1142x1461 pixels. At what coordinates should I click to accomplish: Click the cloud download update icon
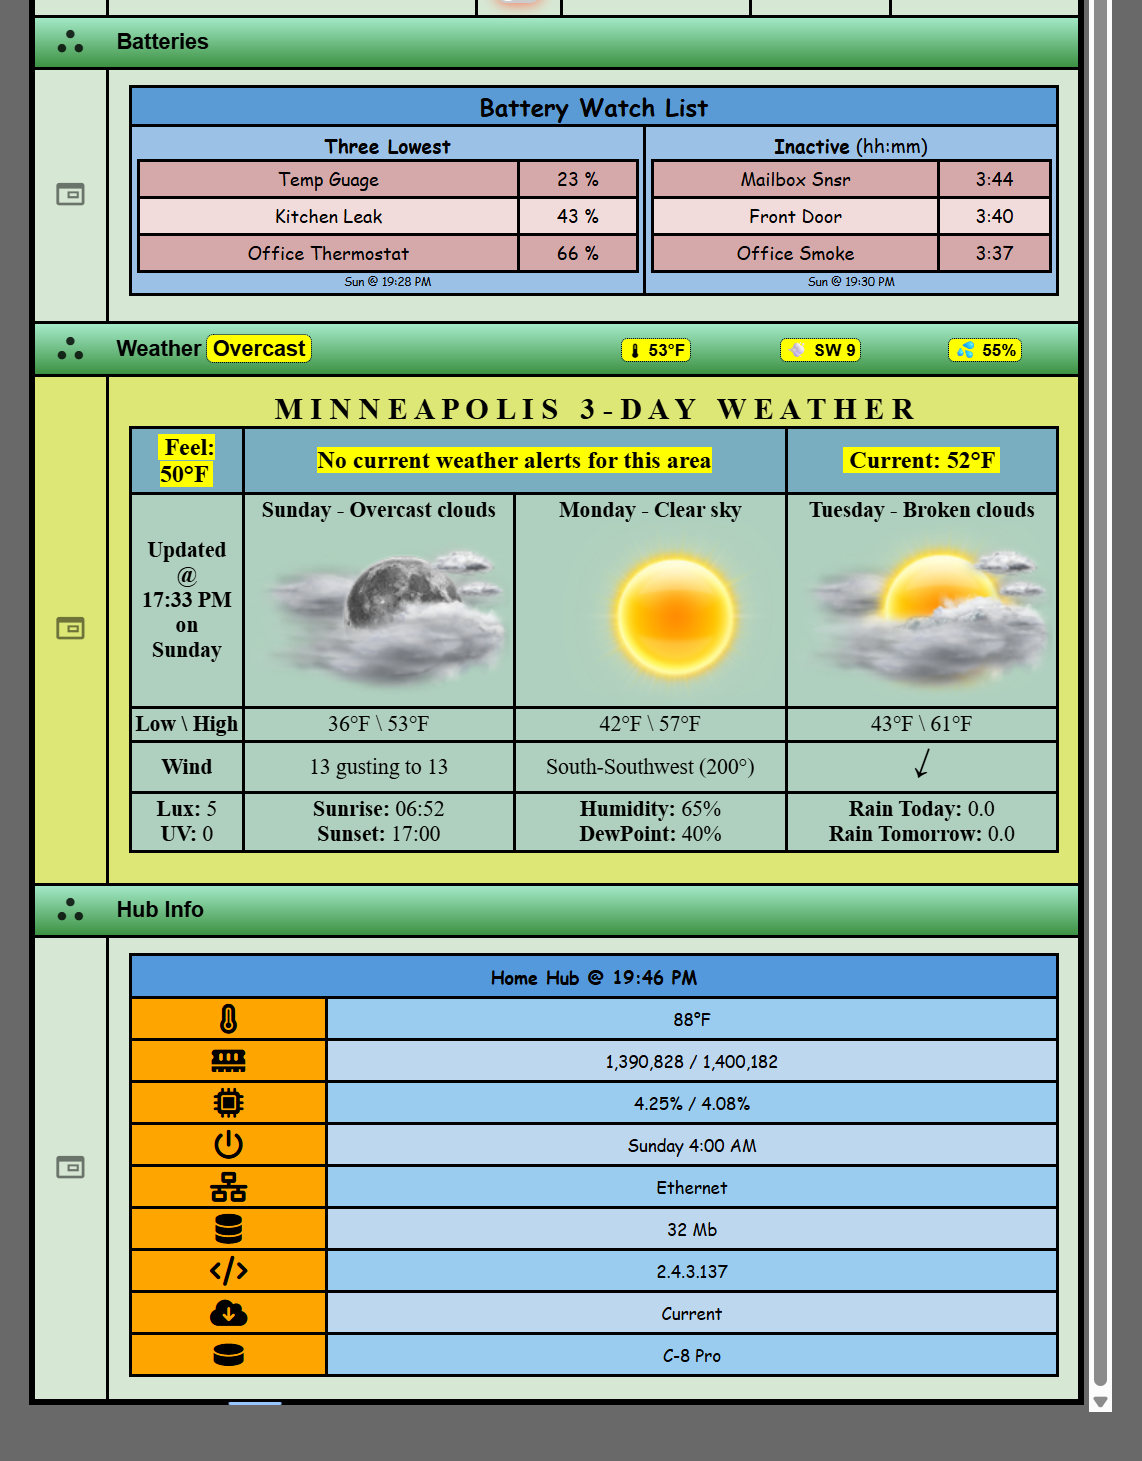tap(228, 1313)
